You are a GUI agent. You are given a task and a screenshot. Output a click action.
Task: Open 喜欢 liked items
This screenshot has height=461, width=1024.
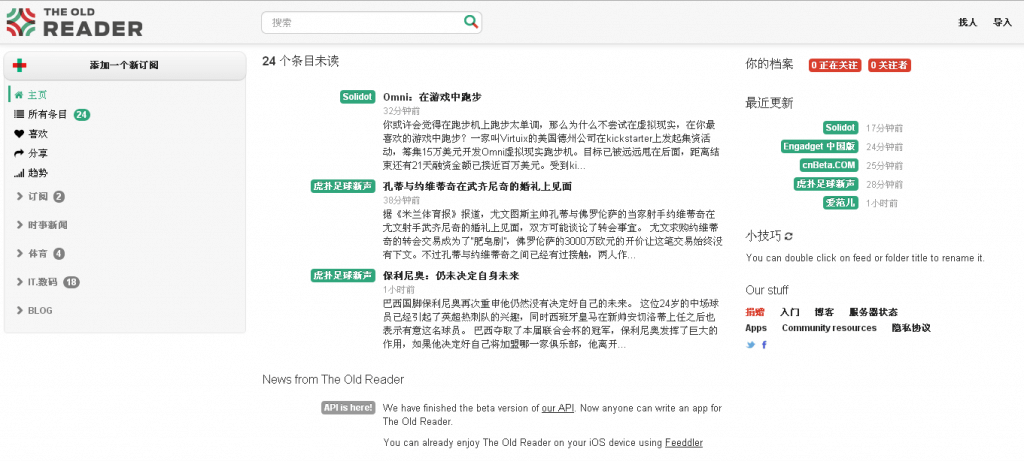38,134
